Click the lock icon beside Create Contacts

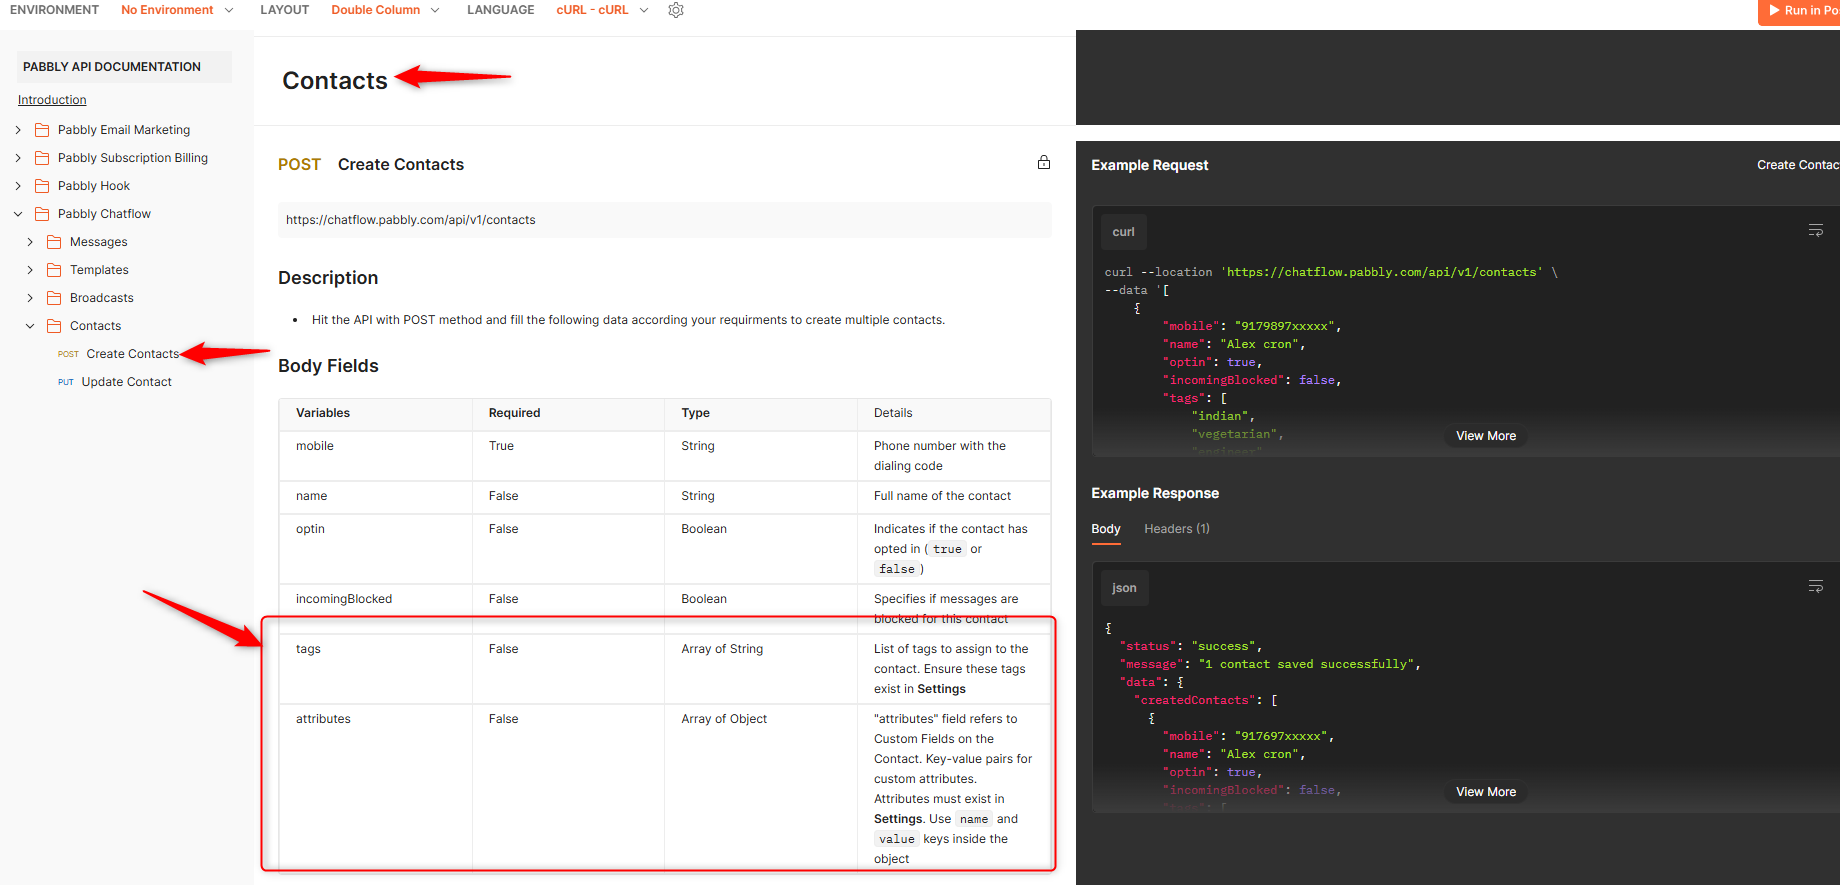coord(1044,162)
